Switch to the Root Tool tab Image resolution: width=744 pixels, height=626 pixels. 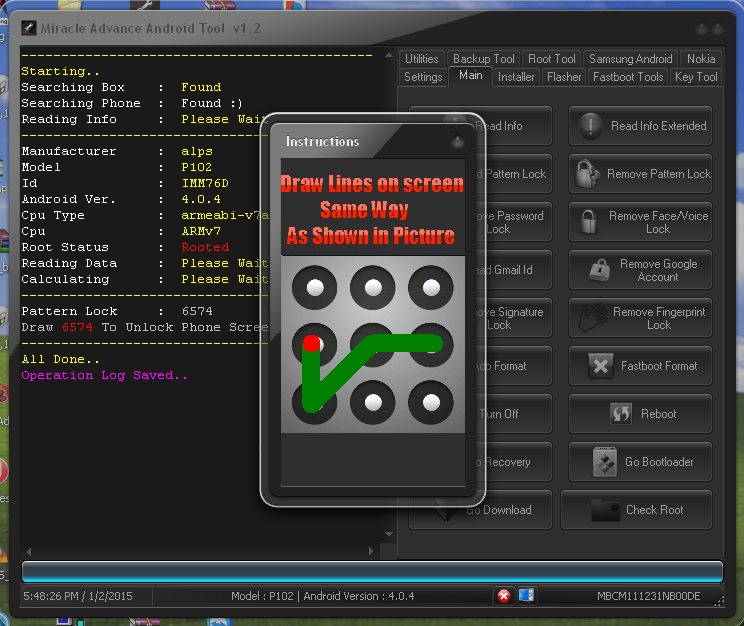pos(552,59)
